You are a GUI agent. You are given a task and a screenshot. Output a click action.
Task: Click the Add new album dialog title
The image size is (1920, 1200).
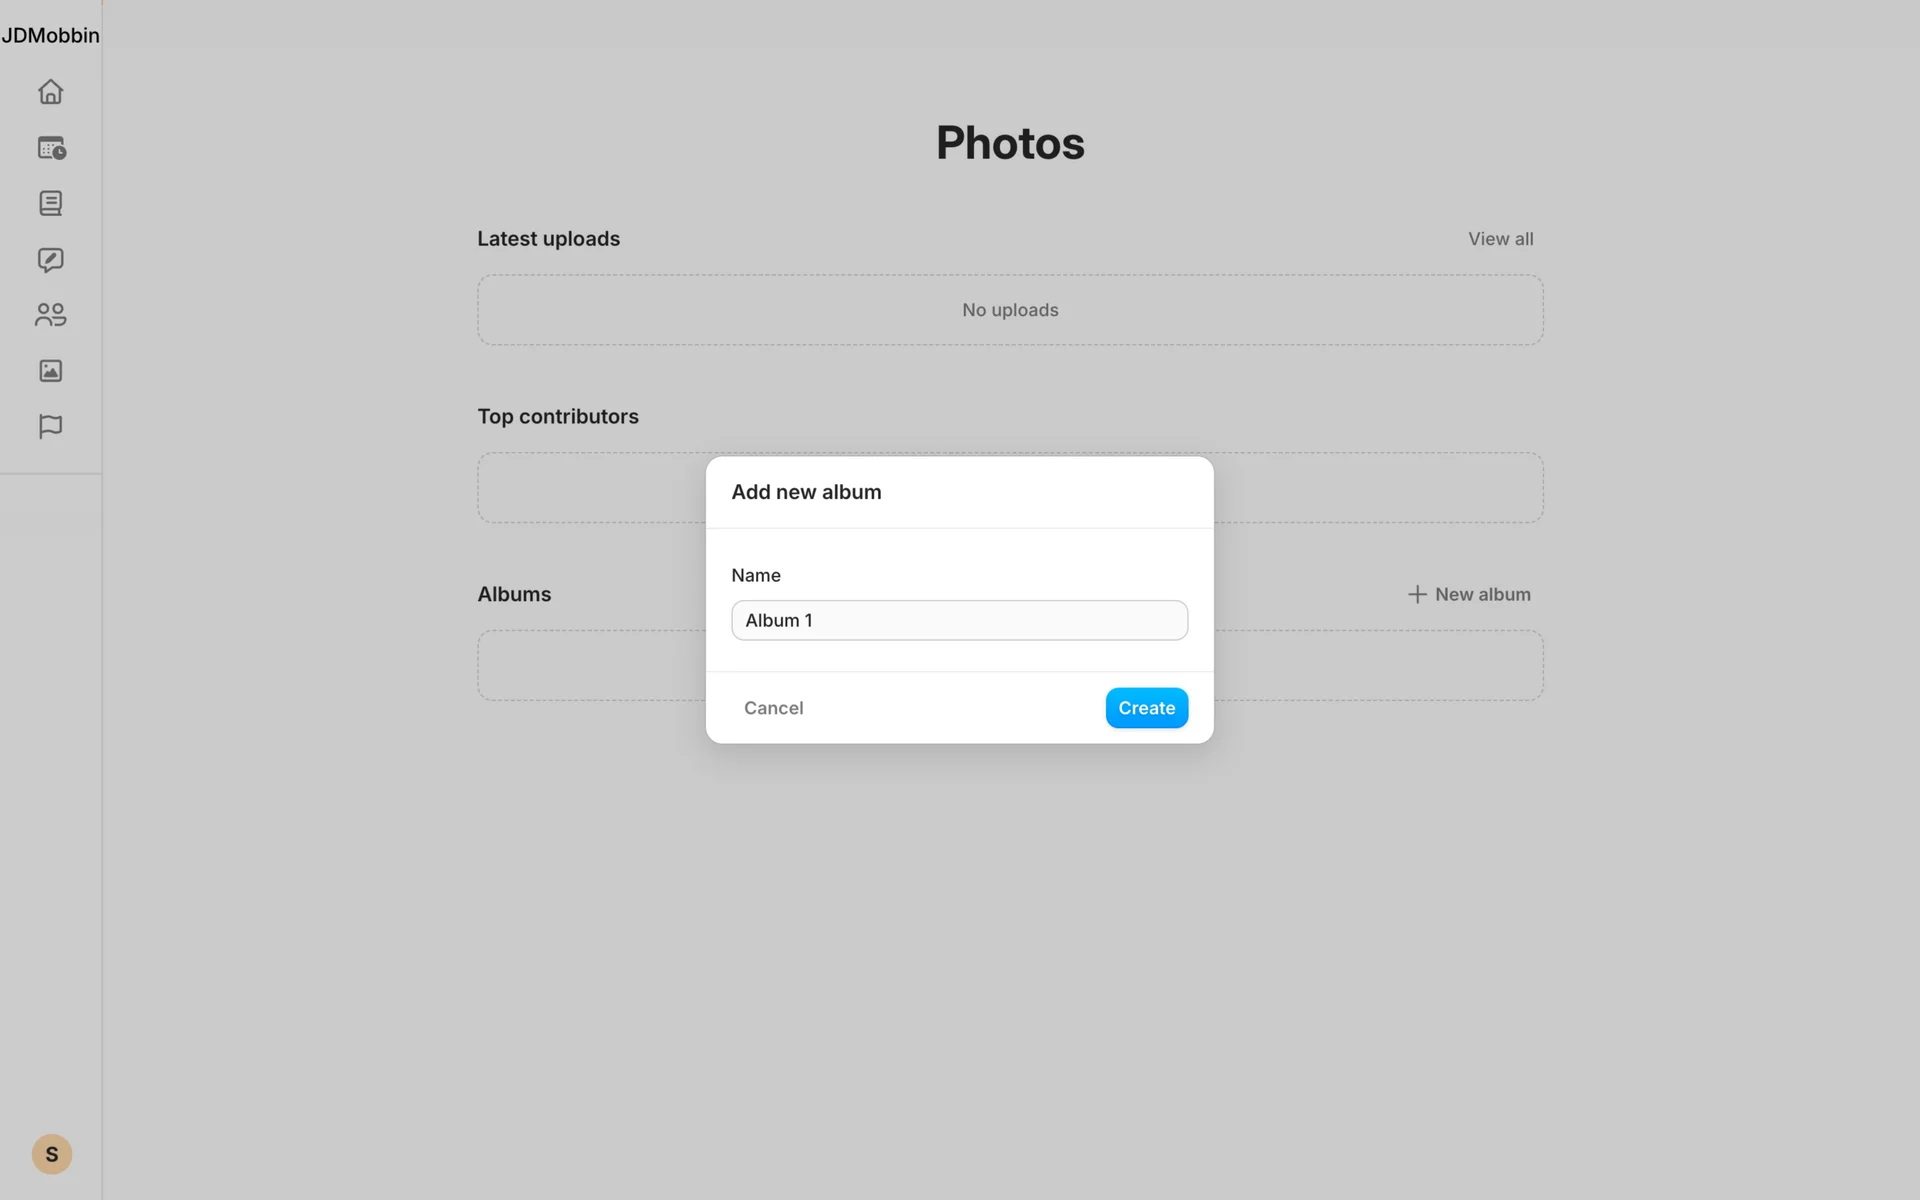coord(806,492)
